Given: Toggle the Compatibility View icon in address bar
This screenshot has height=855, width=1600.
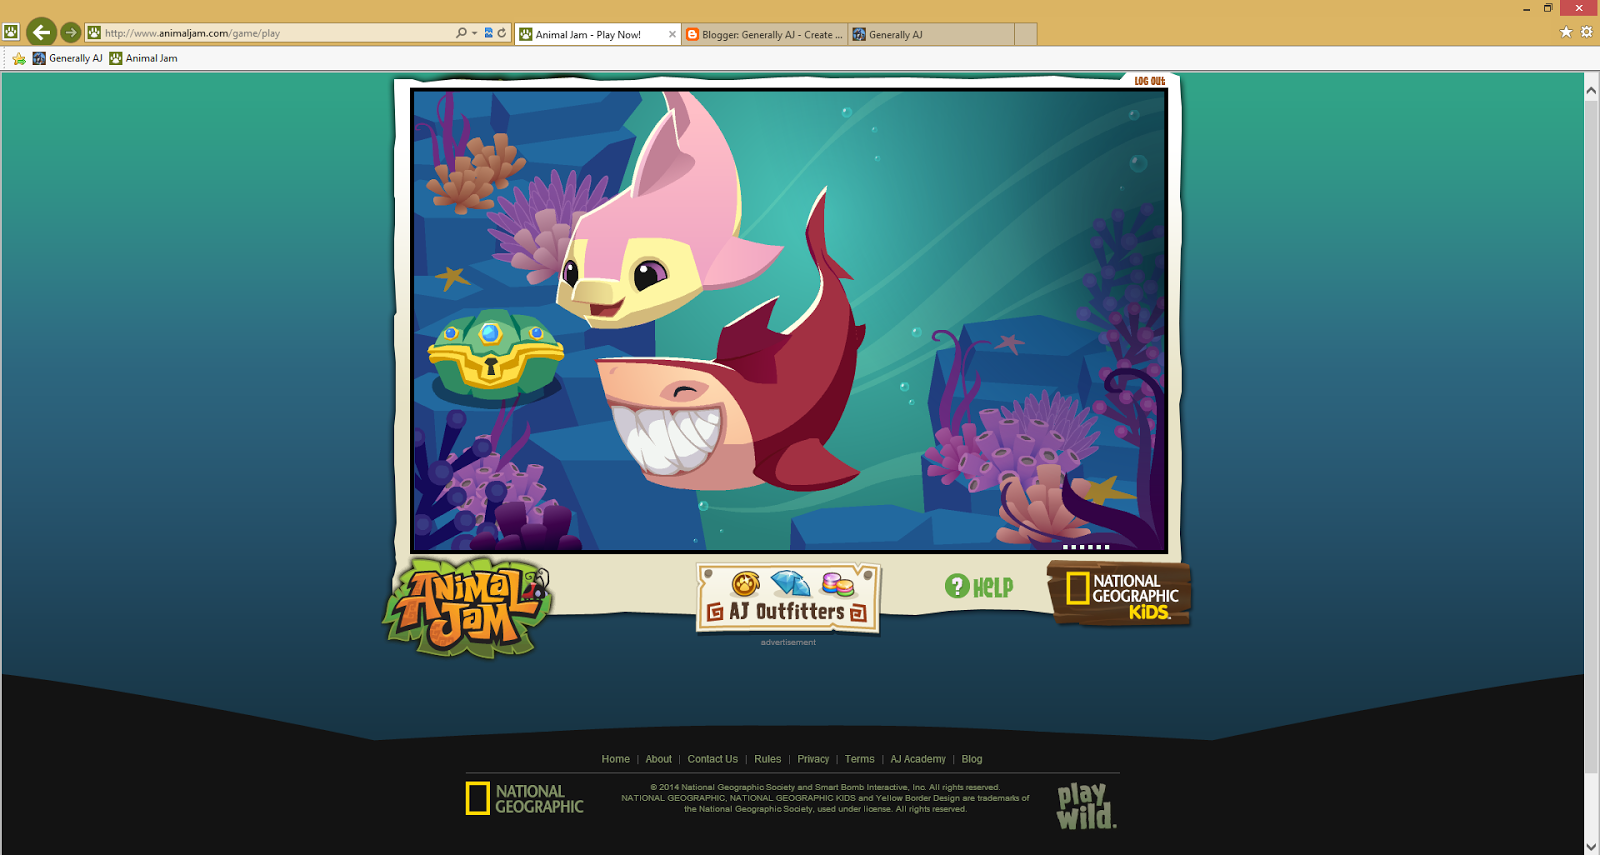Looking at the screenshot, I should coord(488,33).
